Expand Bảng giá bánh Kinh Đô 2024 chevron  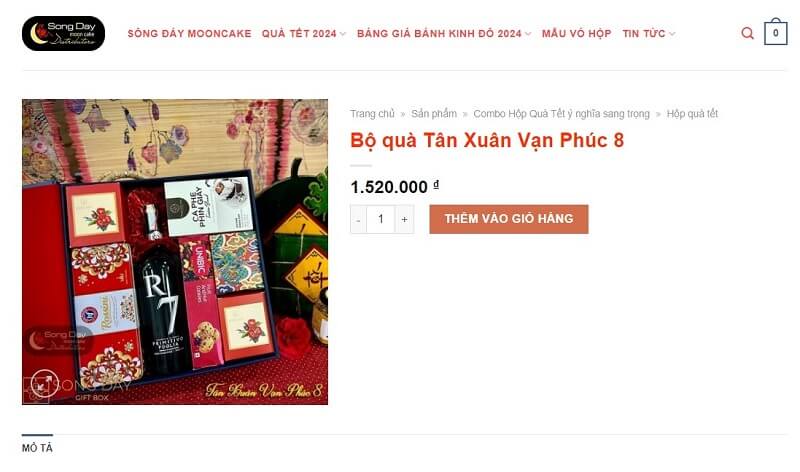click(528, 34)
